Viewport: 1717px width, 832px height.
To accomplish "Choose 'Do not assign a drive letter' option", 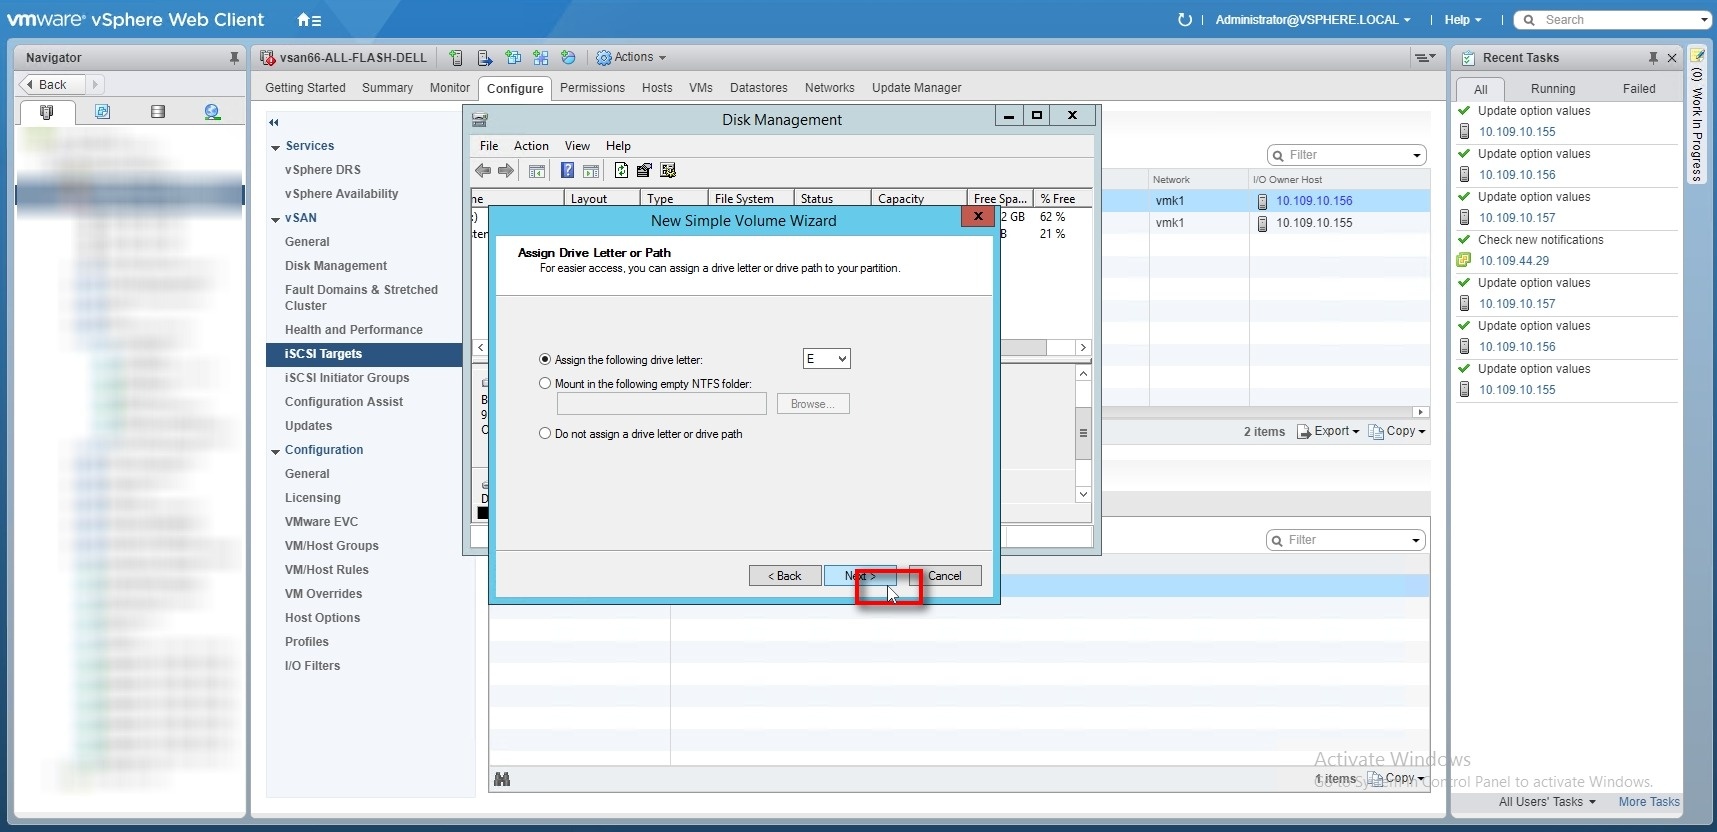I will [x=545, y=433].
